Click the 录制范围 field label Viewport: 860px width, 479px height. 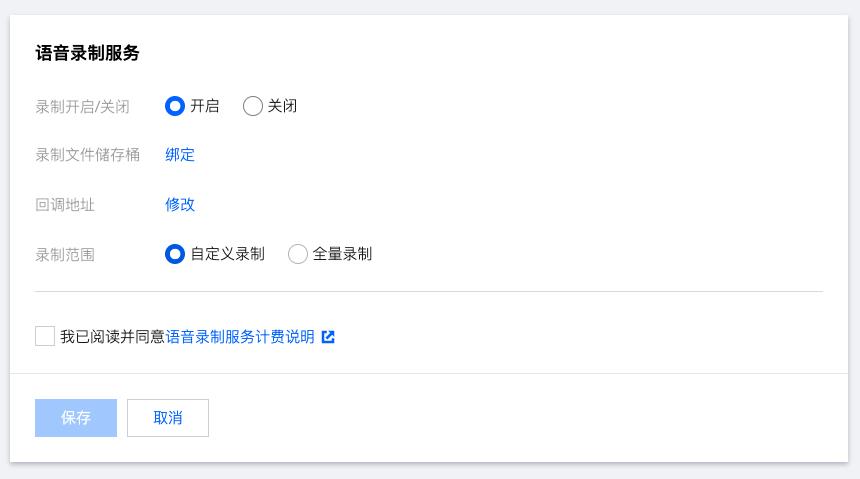65,255
